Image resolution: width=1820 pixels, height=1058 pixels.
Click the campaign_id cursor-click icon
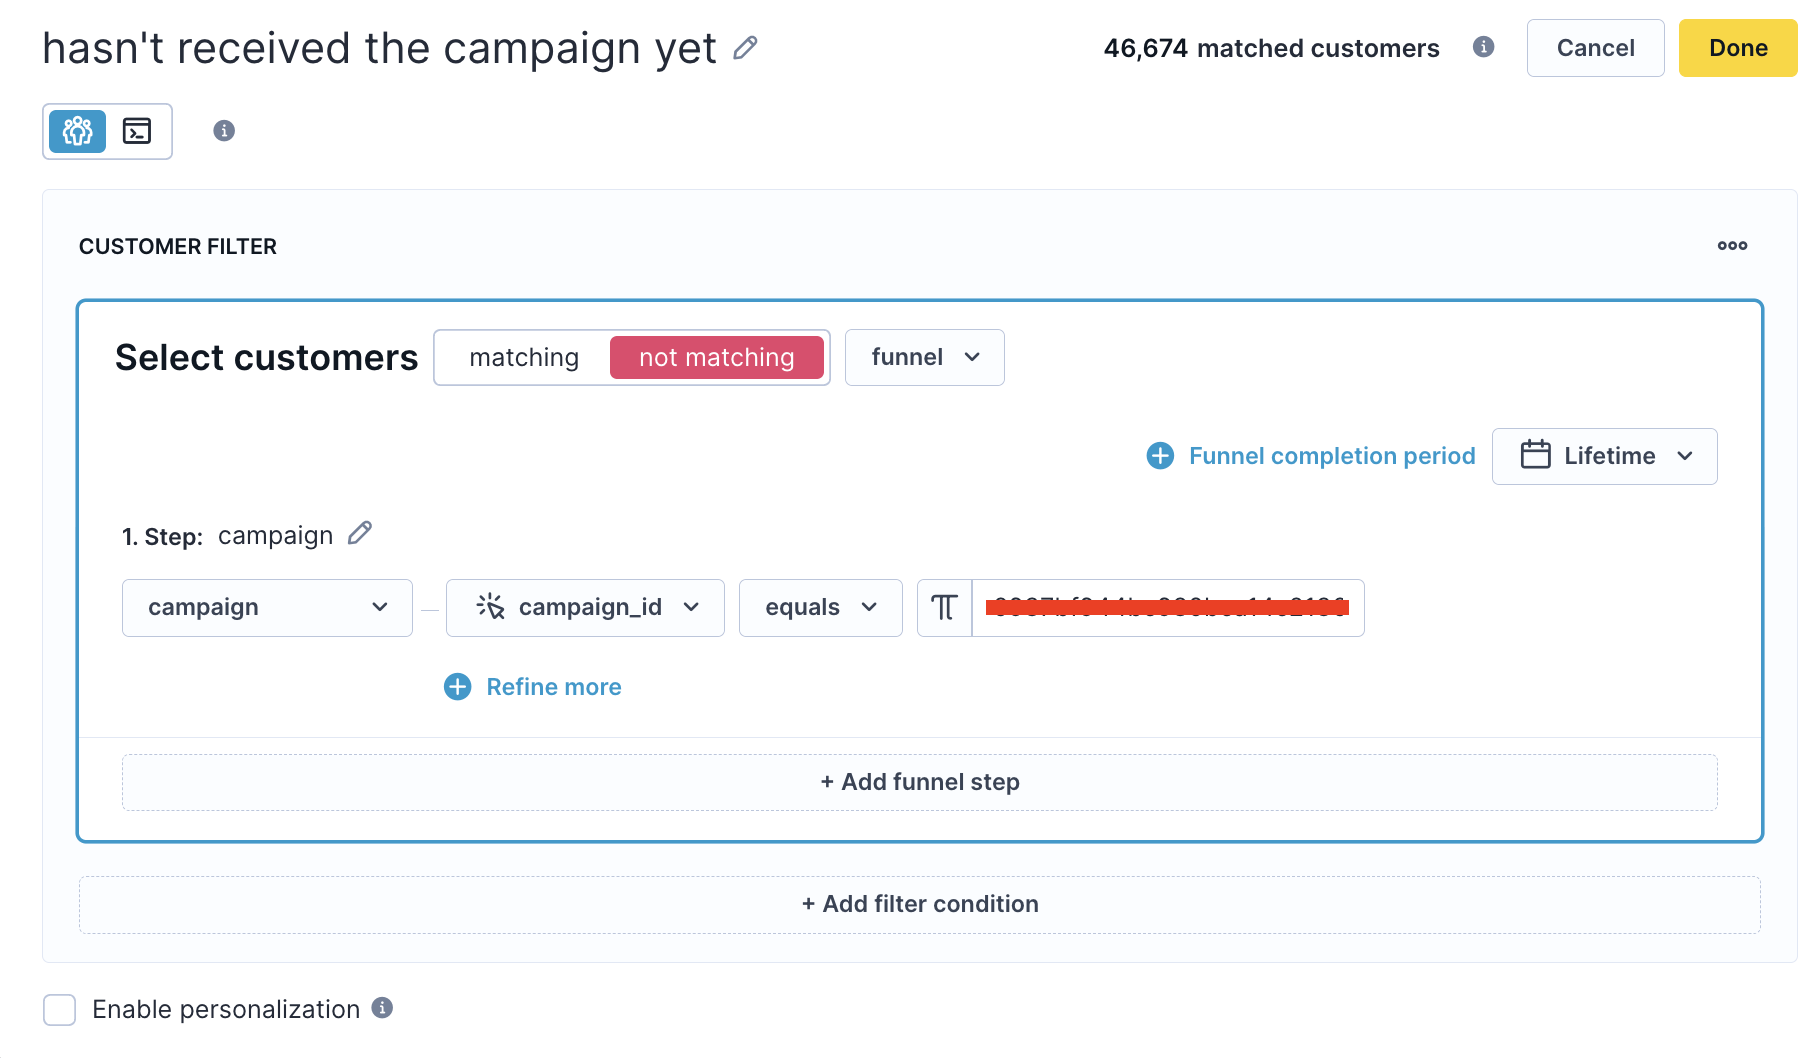point(490,606)
